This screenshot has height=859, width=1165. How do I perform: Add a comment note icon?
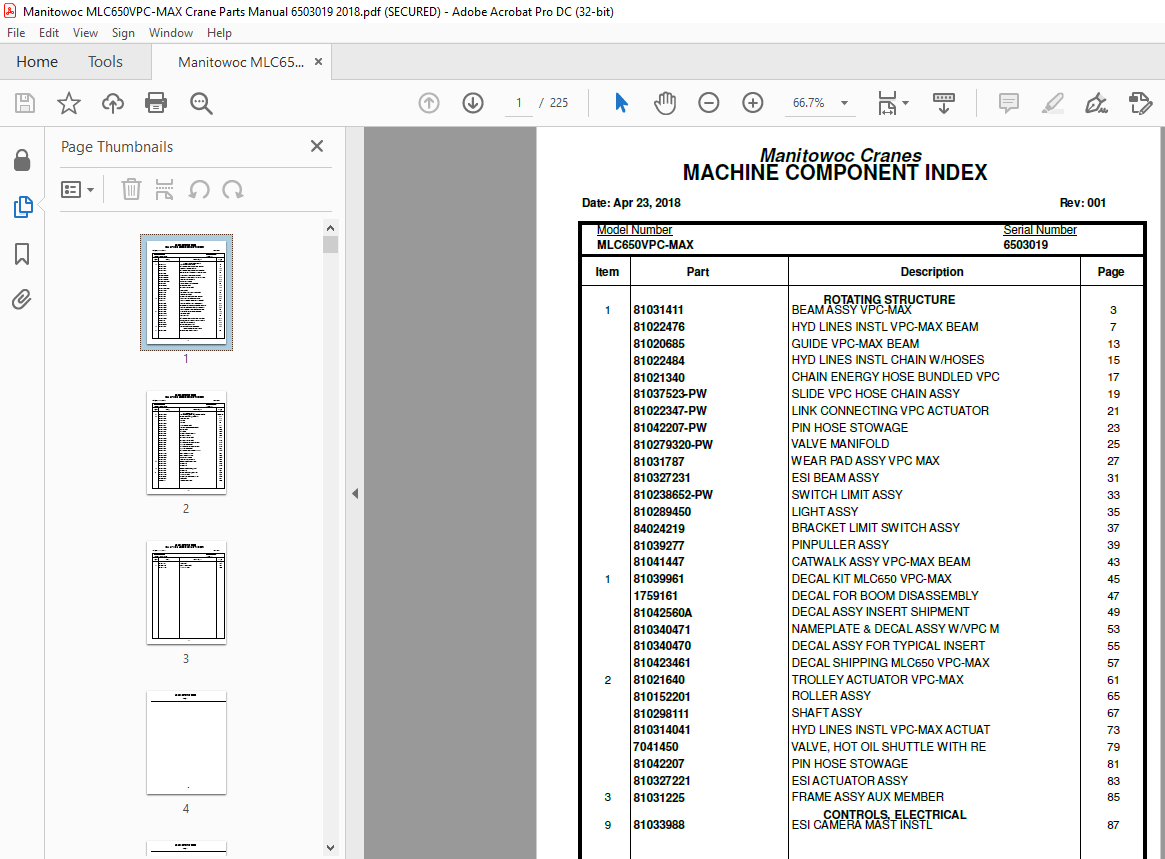coord(1008,103)
